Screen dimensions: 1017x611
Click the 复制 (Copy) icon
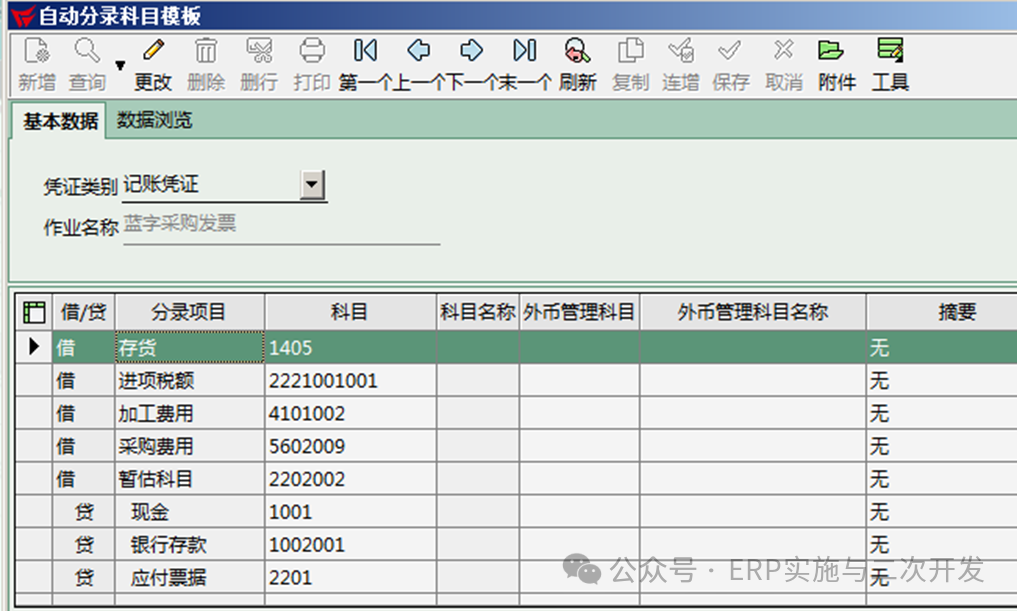tap(630, 51)
